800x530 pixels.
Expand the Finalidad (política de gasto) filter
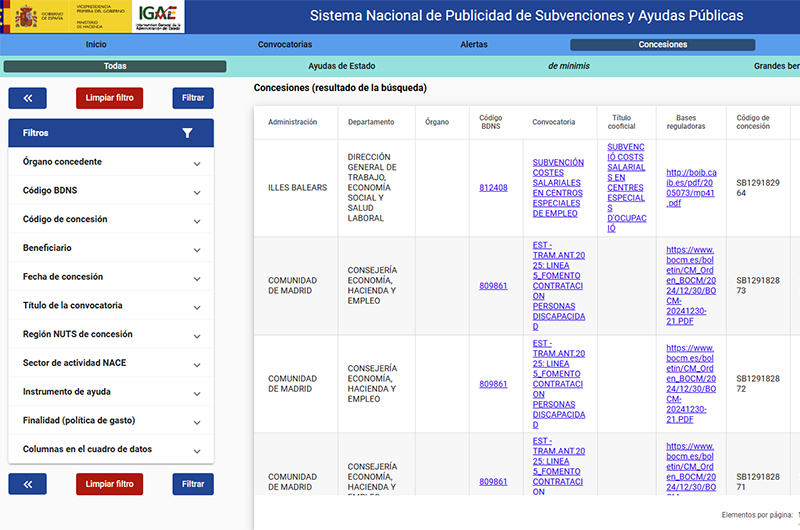coord(111,420)
